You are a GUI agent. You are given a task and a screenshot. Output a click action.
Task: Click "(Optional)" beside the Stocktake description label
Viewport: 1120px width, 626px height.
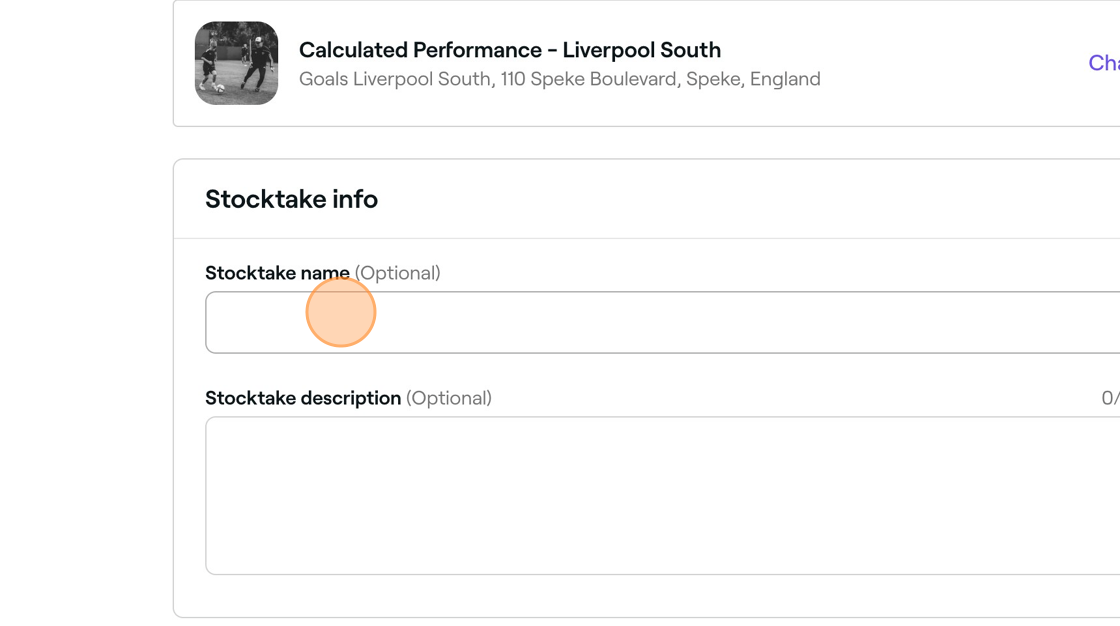point(449,398)
